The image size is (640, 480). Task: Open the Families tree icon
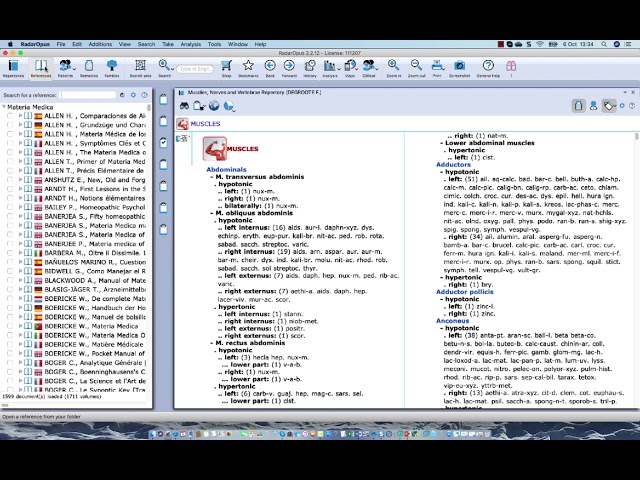coord(112,68)
